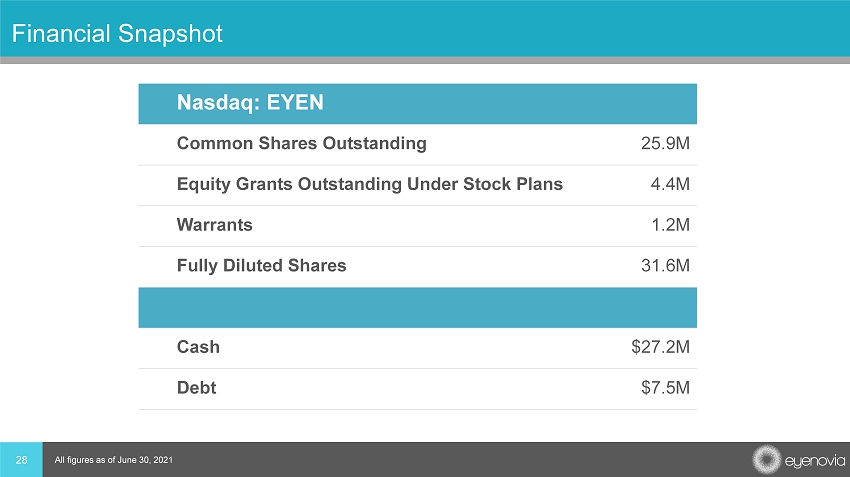
Task: Click the Nasdaq: EYEN table header
Action: [250, 102]
